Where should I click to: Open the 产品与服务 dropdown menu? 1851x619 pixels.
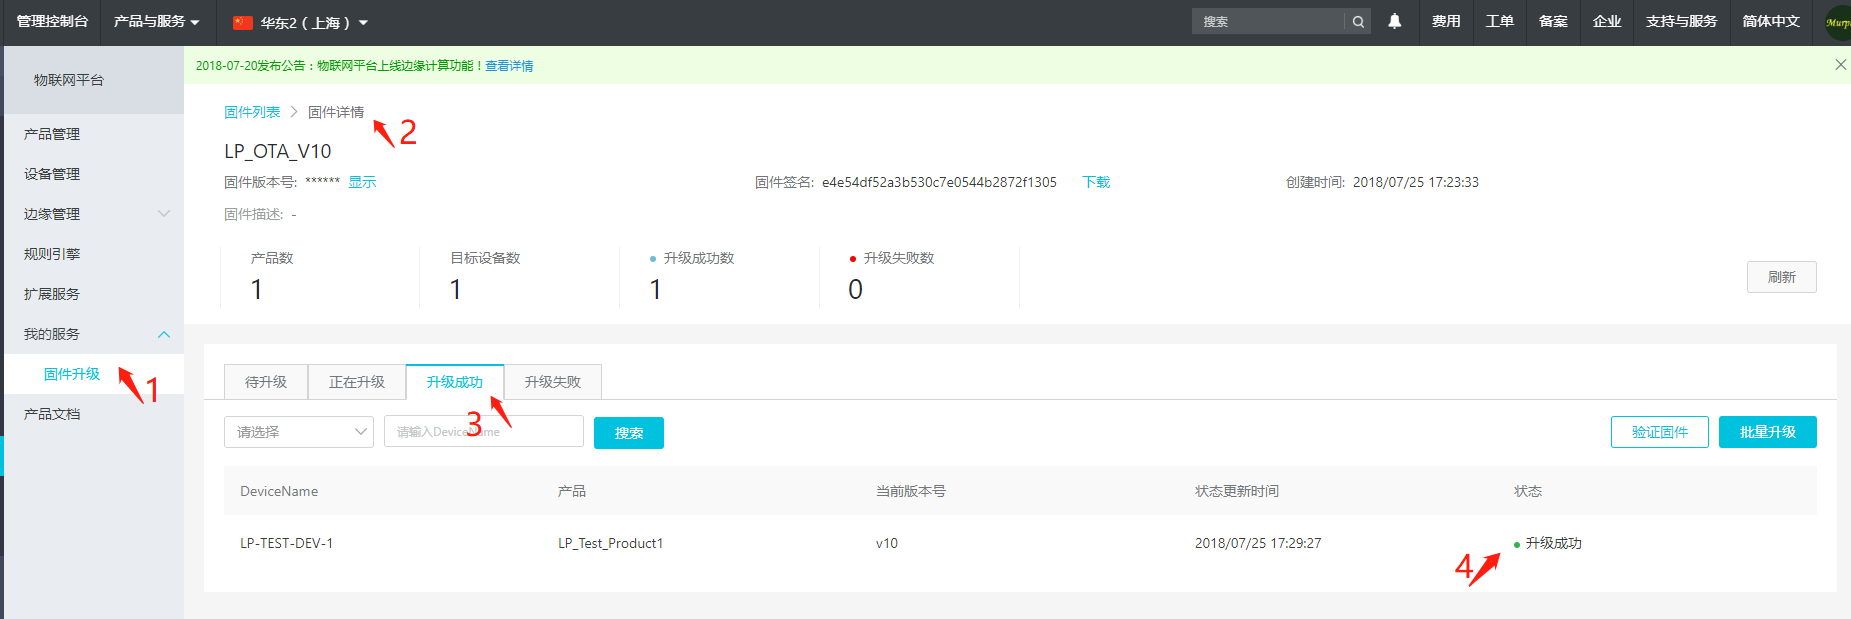point(156,22)
